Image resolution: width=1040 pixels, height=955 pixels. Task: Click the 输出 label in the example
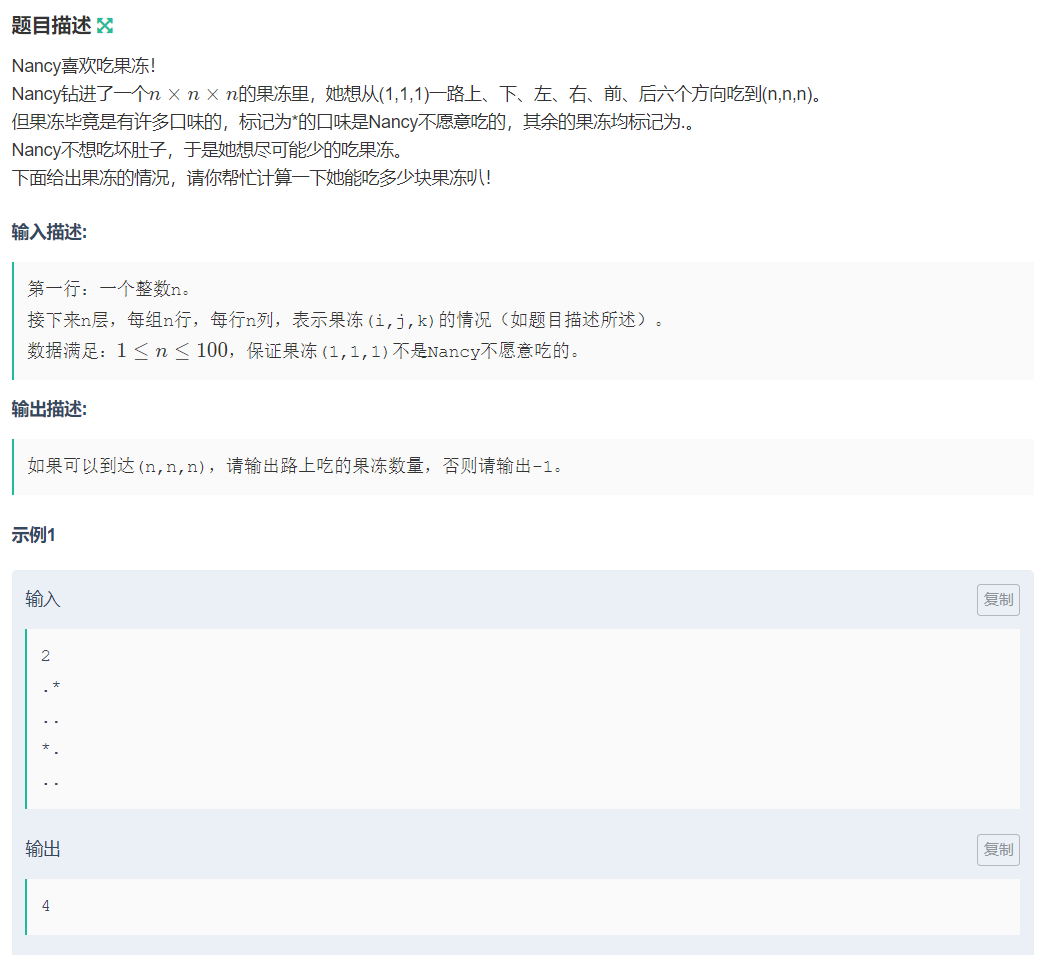click(x=43, y=849)
